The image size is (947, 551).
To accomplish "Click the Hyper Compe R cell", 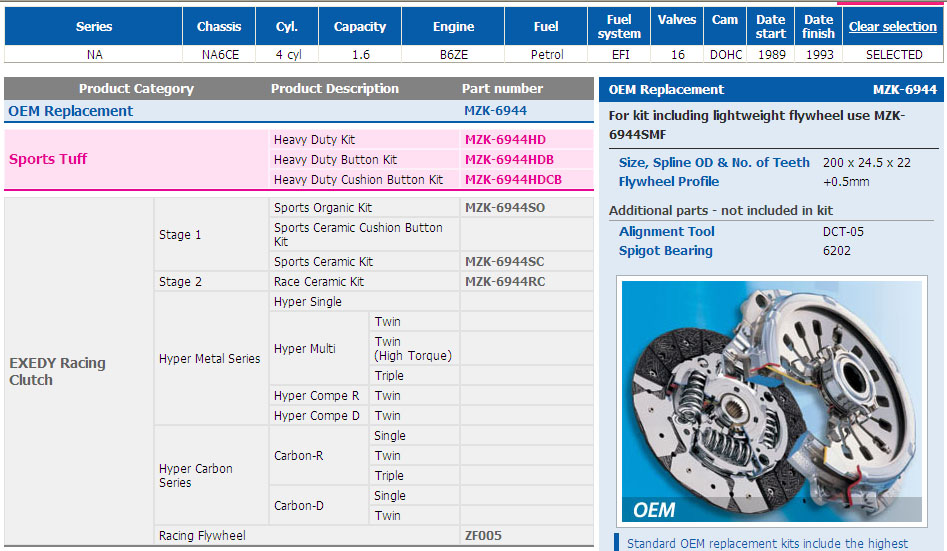I will pos(319,396).
